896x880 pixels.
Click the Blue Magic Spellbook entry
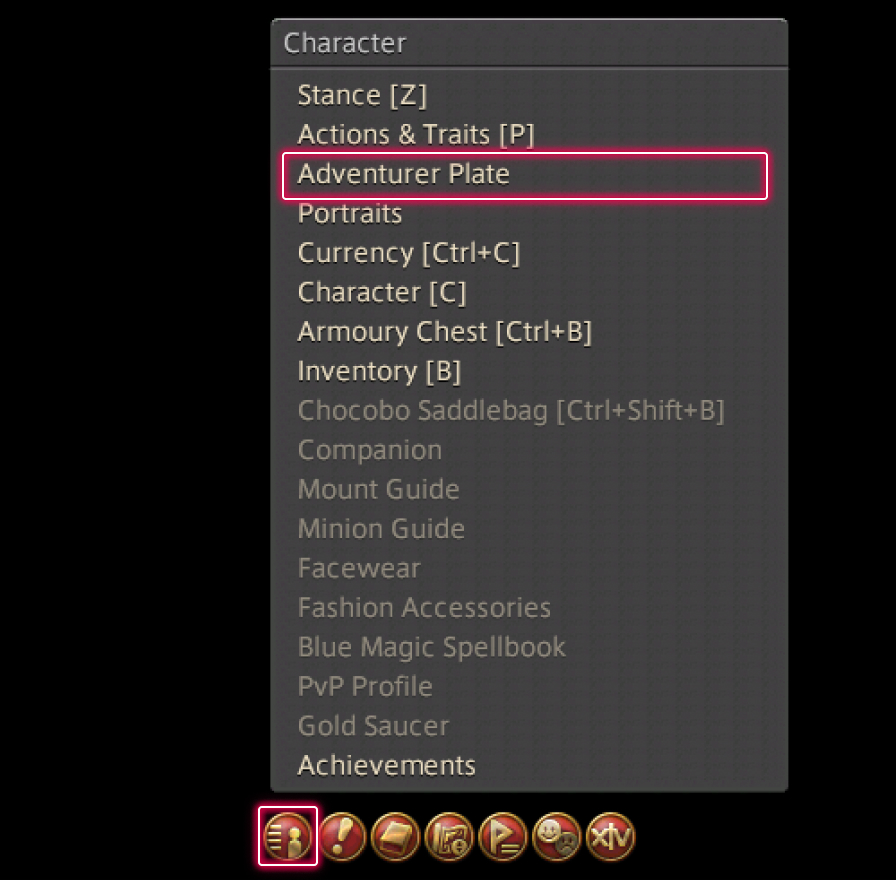(x=431, y=647)
